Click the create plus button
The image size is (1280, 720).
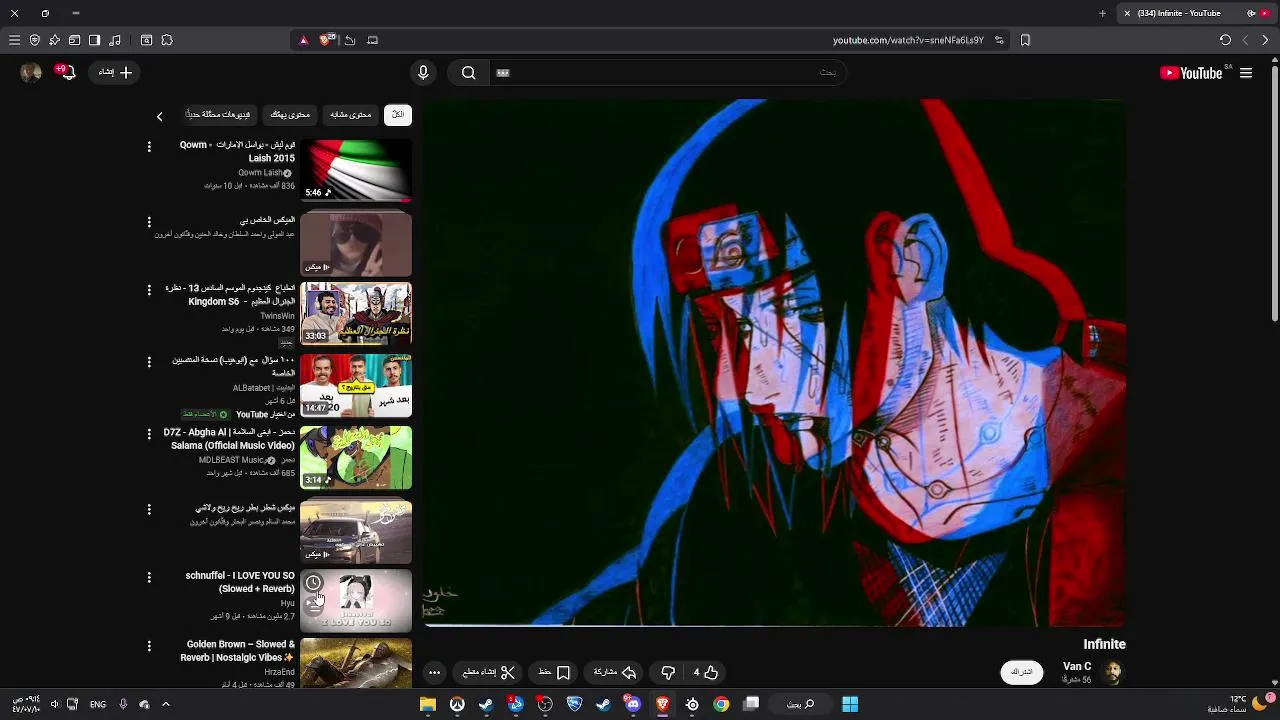(x=115, y=72)
